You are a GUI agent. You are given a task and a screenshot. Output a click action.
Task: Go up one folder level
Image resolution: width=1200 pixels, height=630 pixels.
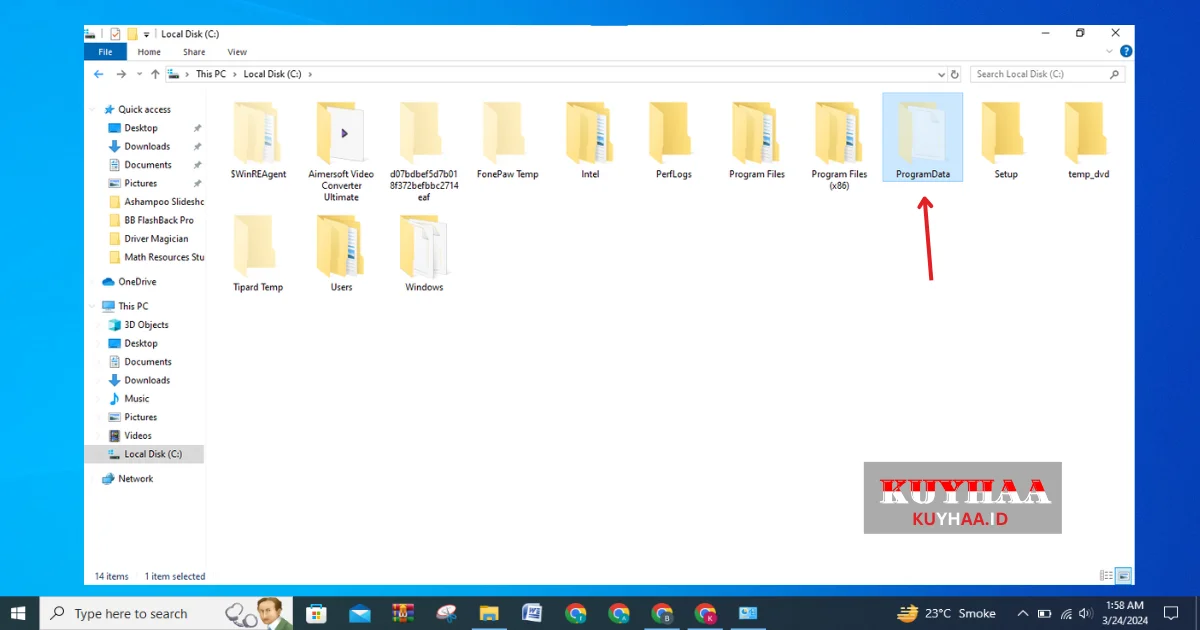155,74
